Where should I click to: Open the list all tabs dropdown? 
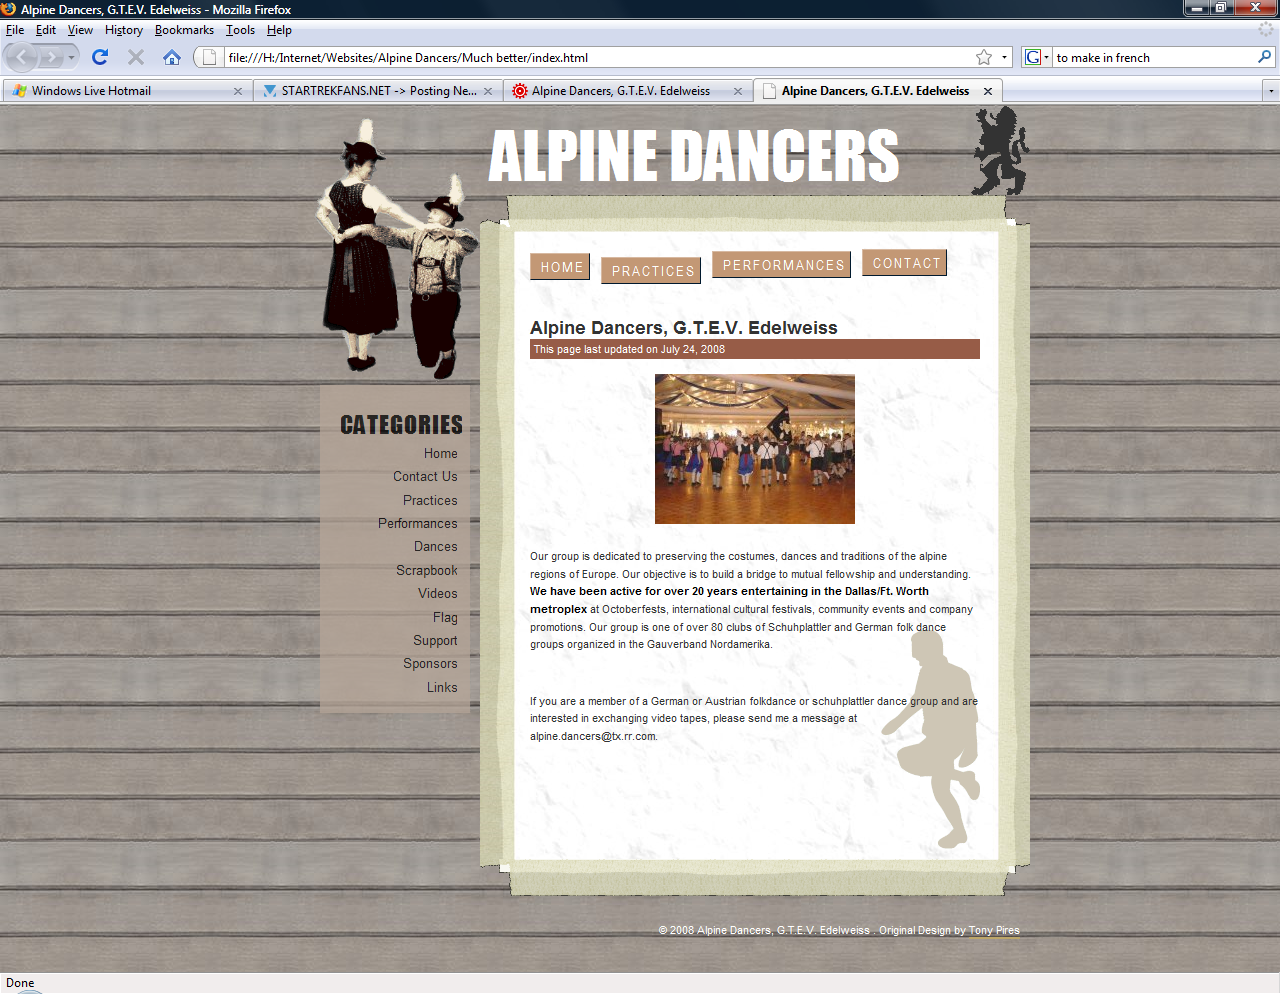[1271, 91]
